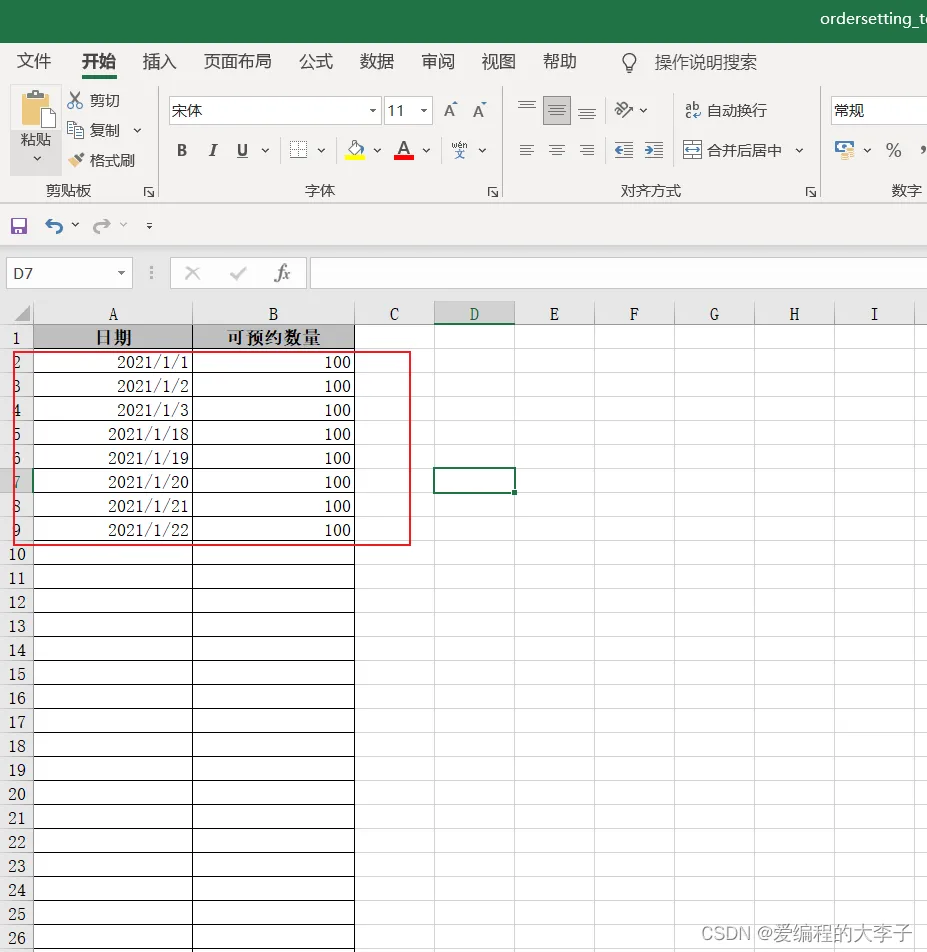Switch to the 页面布局 tab
This screenshot has height=952, width=927.
237,61
